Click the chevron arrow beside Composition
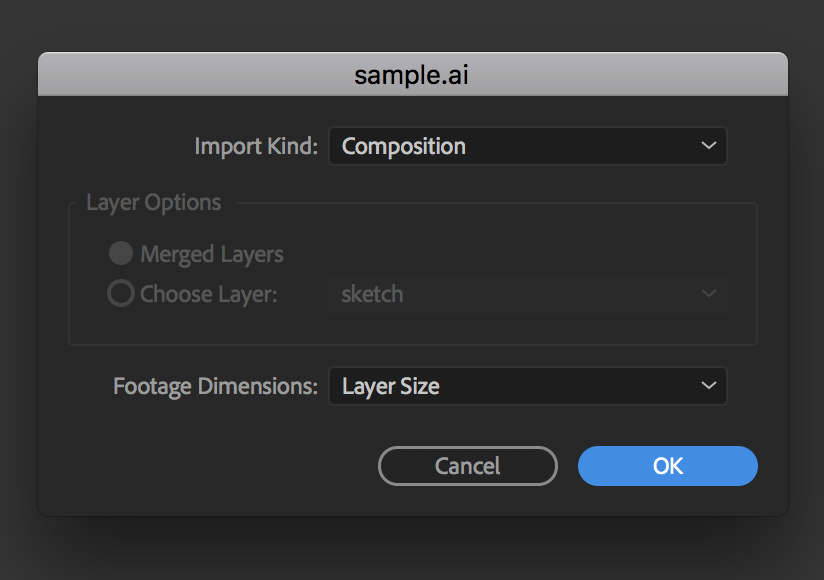This screenshot has width=824, height=580. [x=708, y=146]
